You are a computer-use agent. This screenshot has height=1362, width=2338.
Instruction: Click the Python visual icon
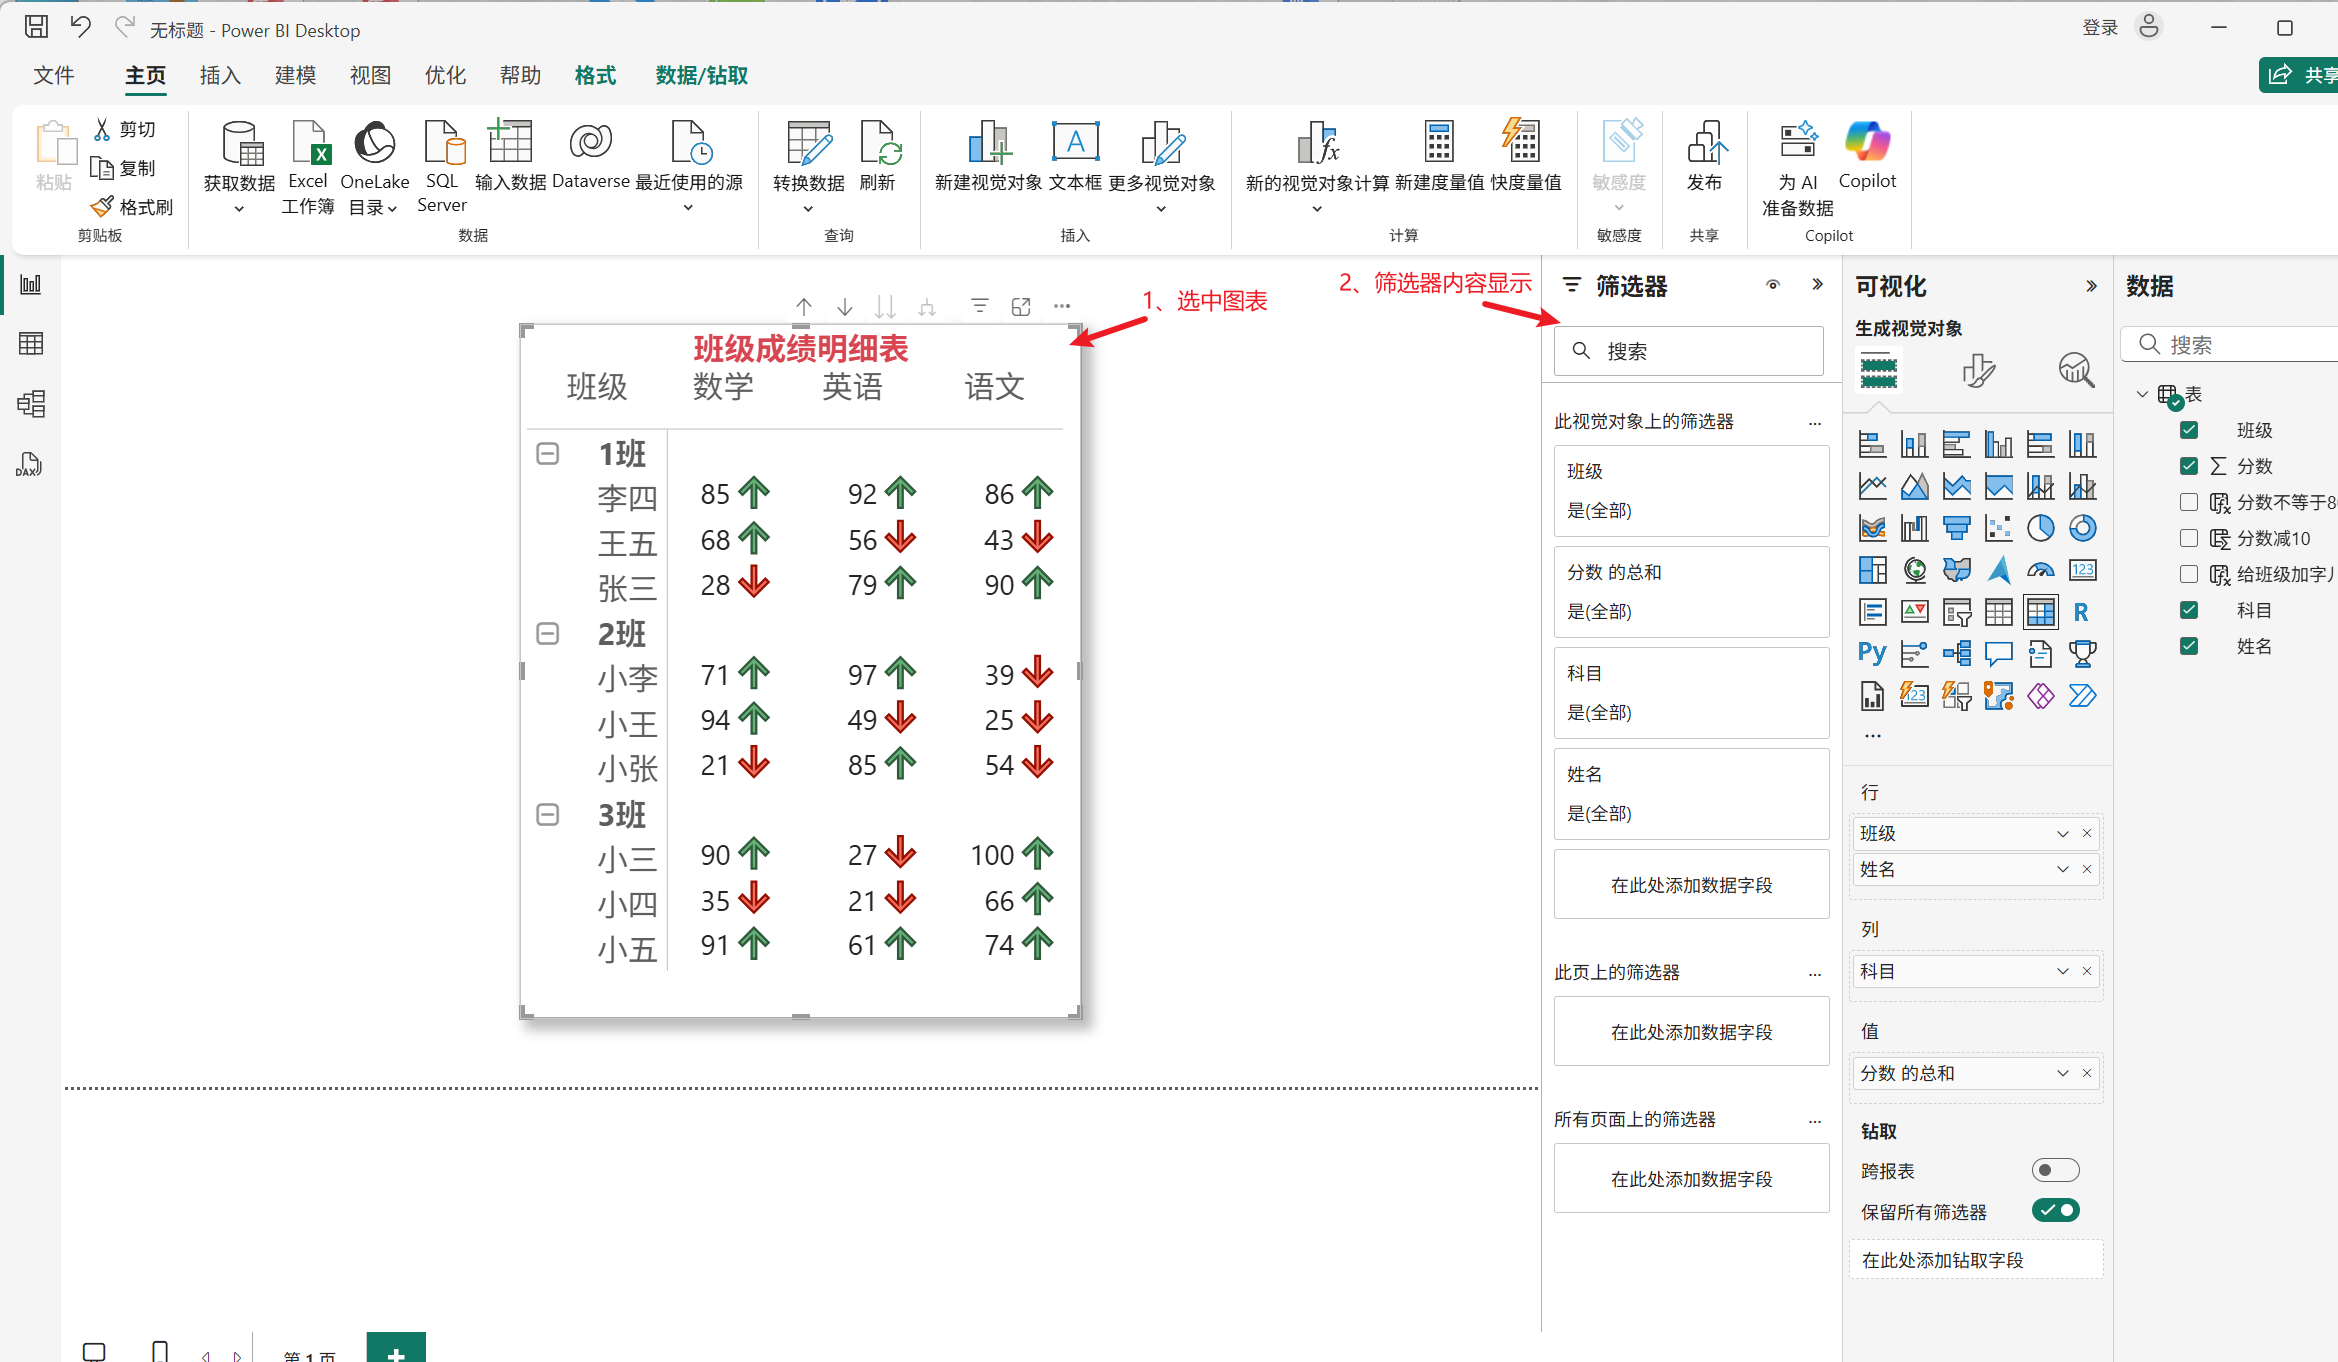tap(1872, 654)
